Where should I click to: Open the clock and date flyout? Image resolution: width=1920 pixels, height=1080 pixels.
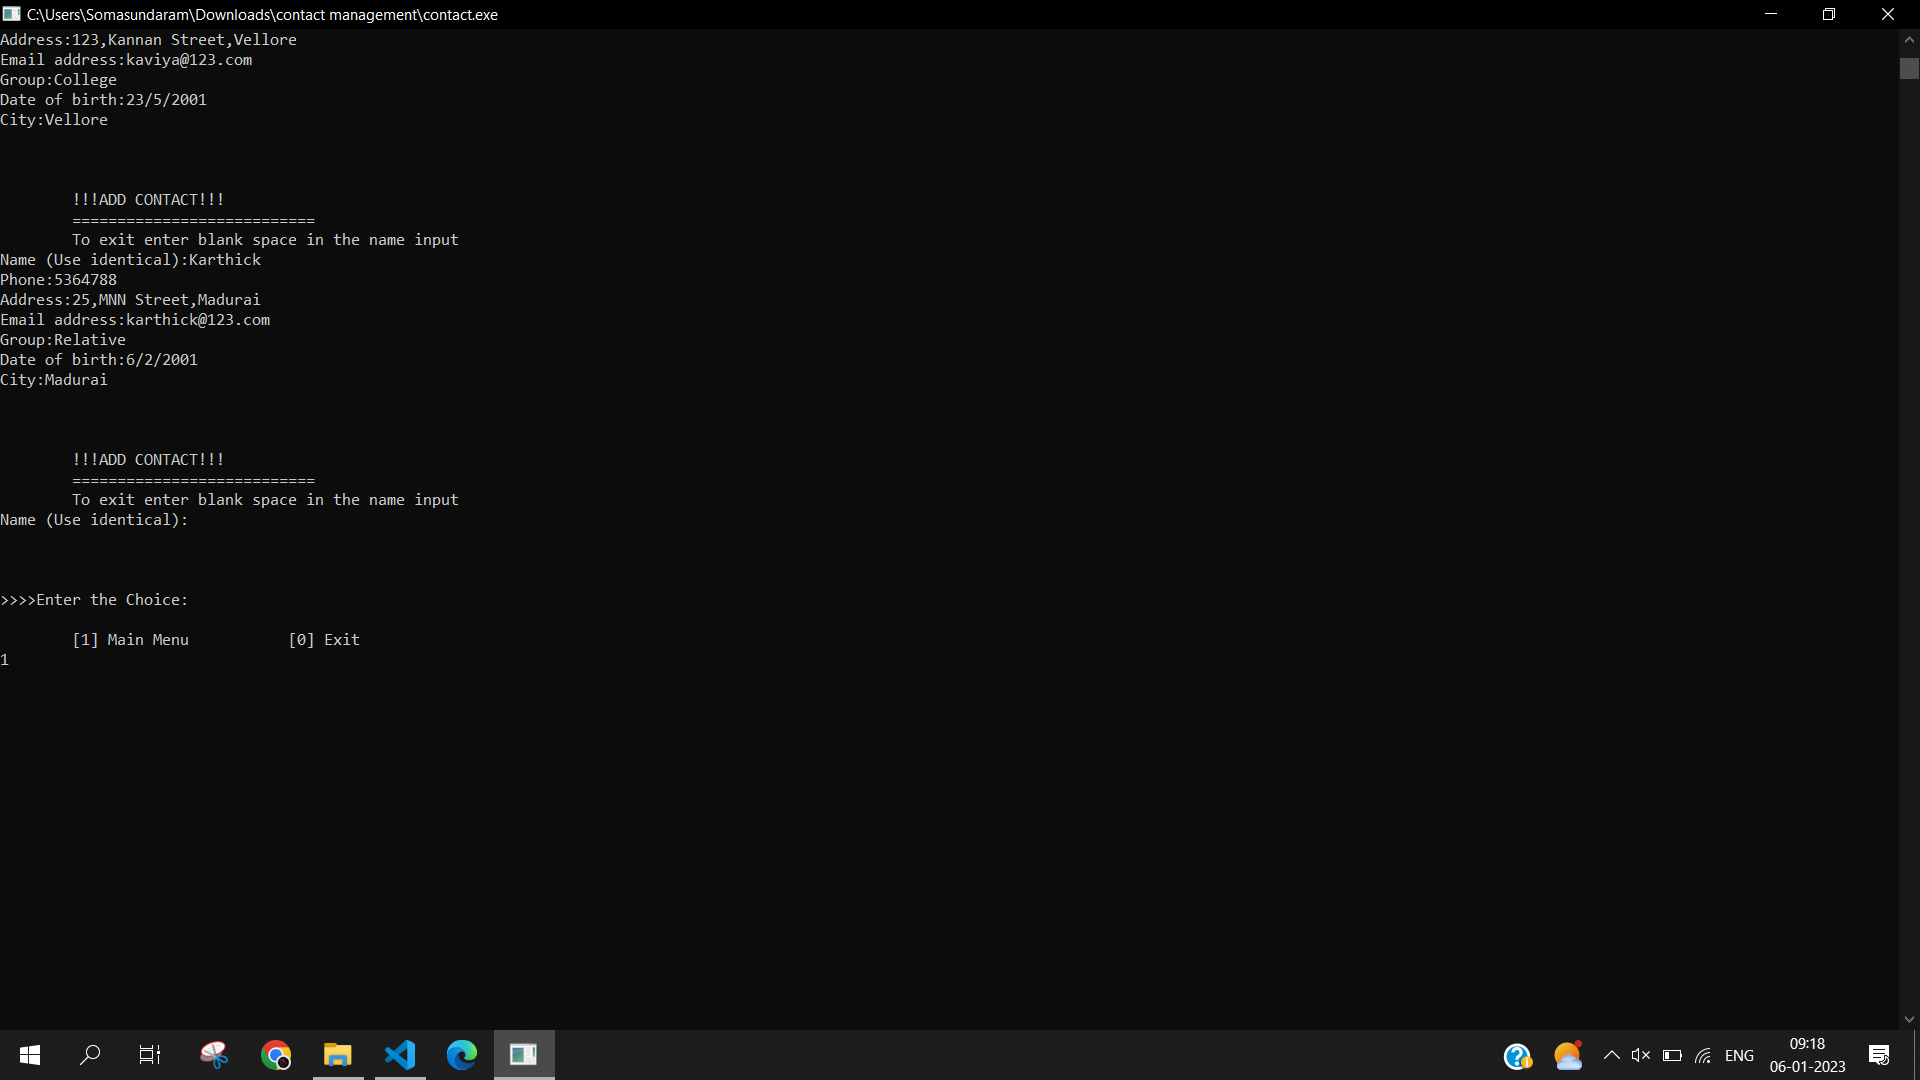point(1807,1056)
